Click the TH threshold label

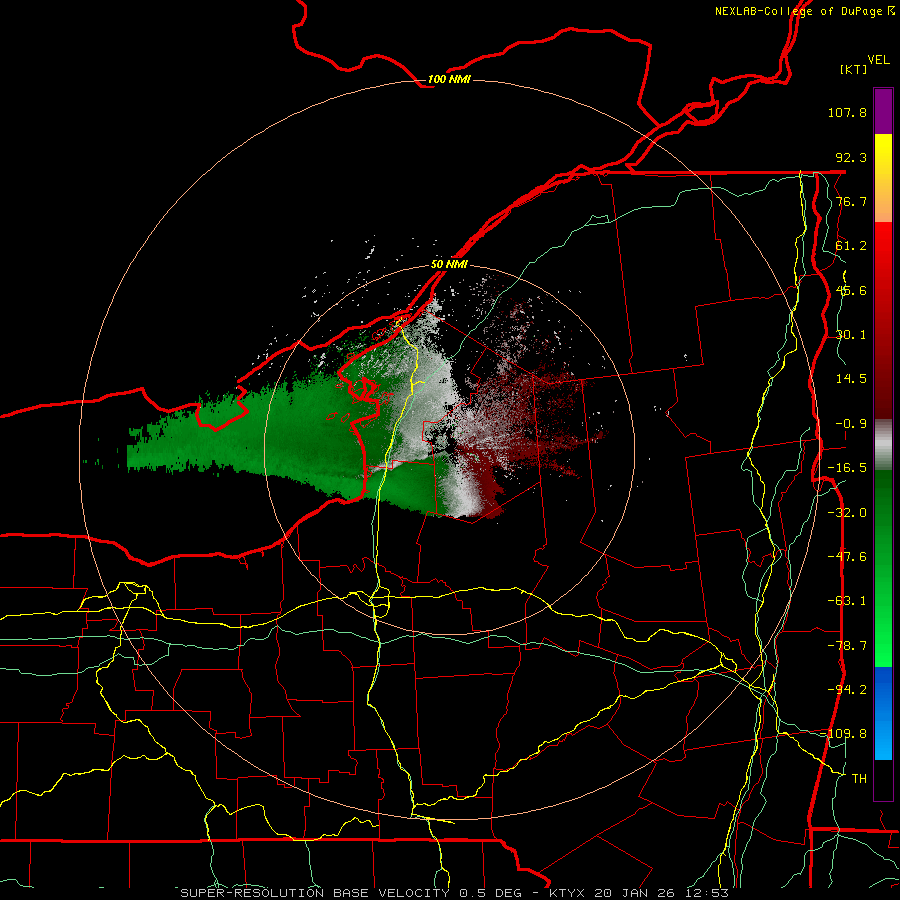tap(859, 779)
